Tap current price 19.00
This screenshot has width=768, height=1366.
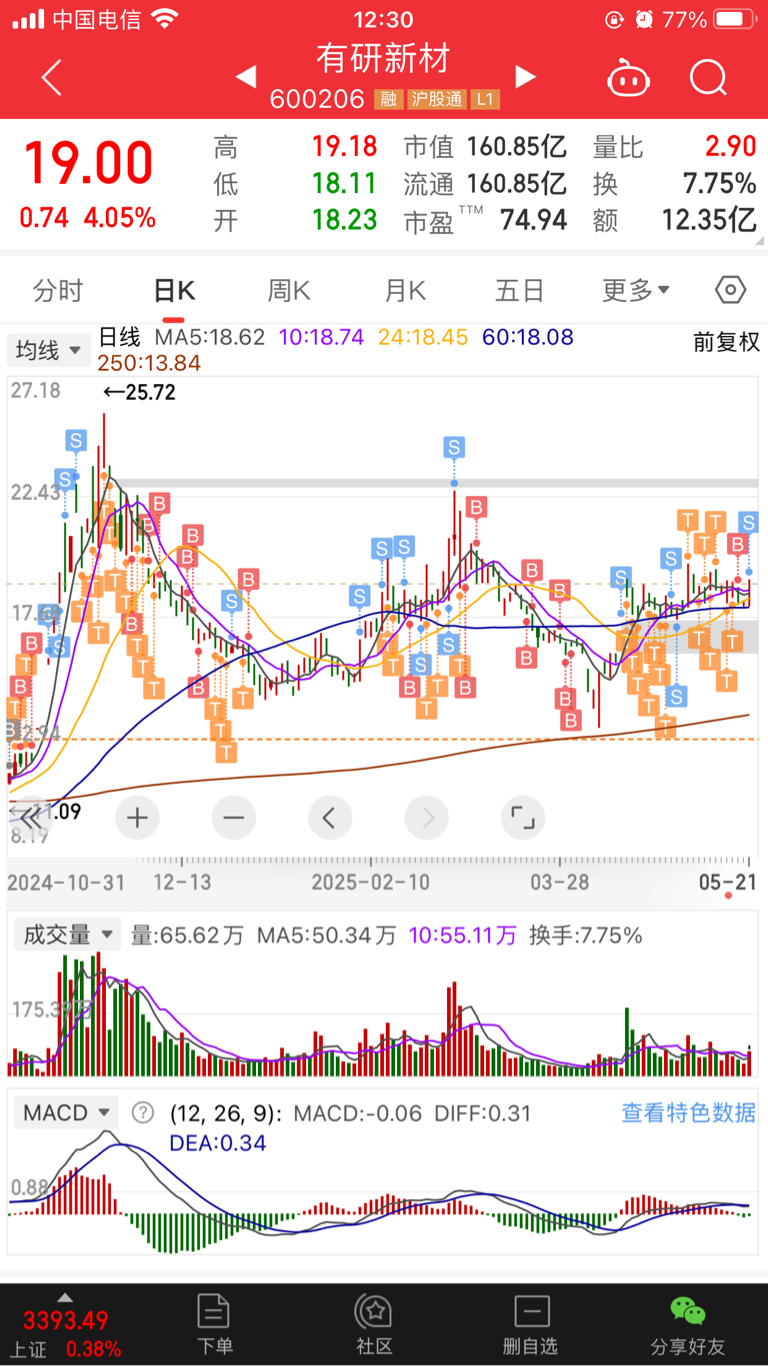coord(88,164)
